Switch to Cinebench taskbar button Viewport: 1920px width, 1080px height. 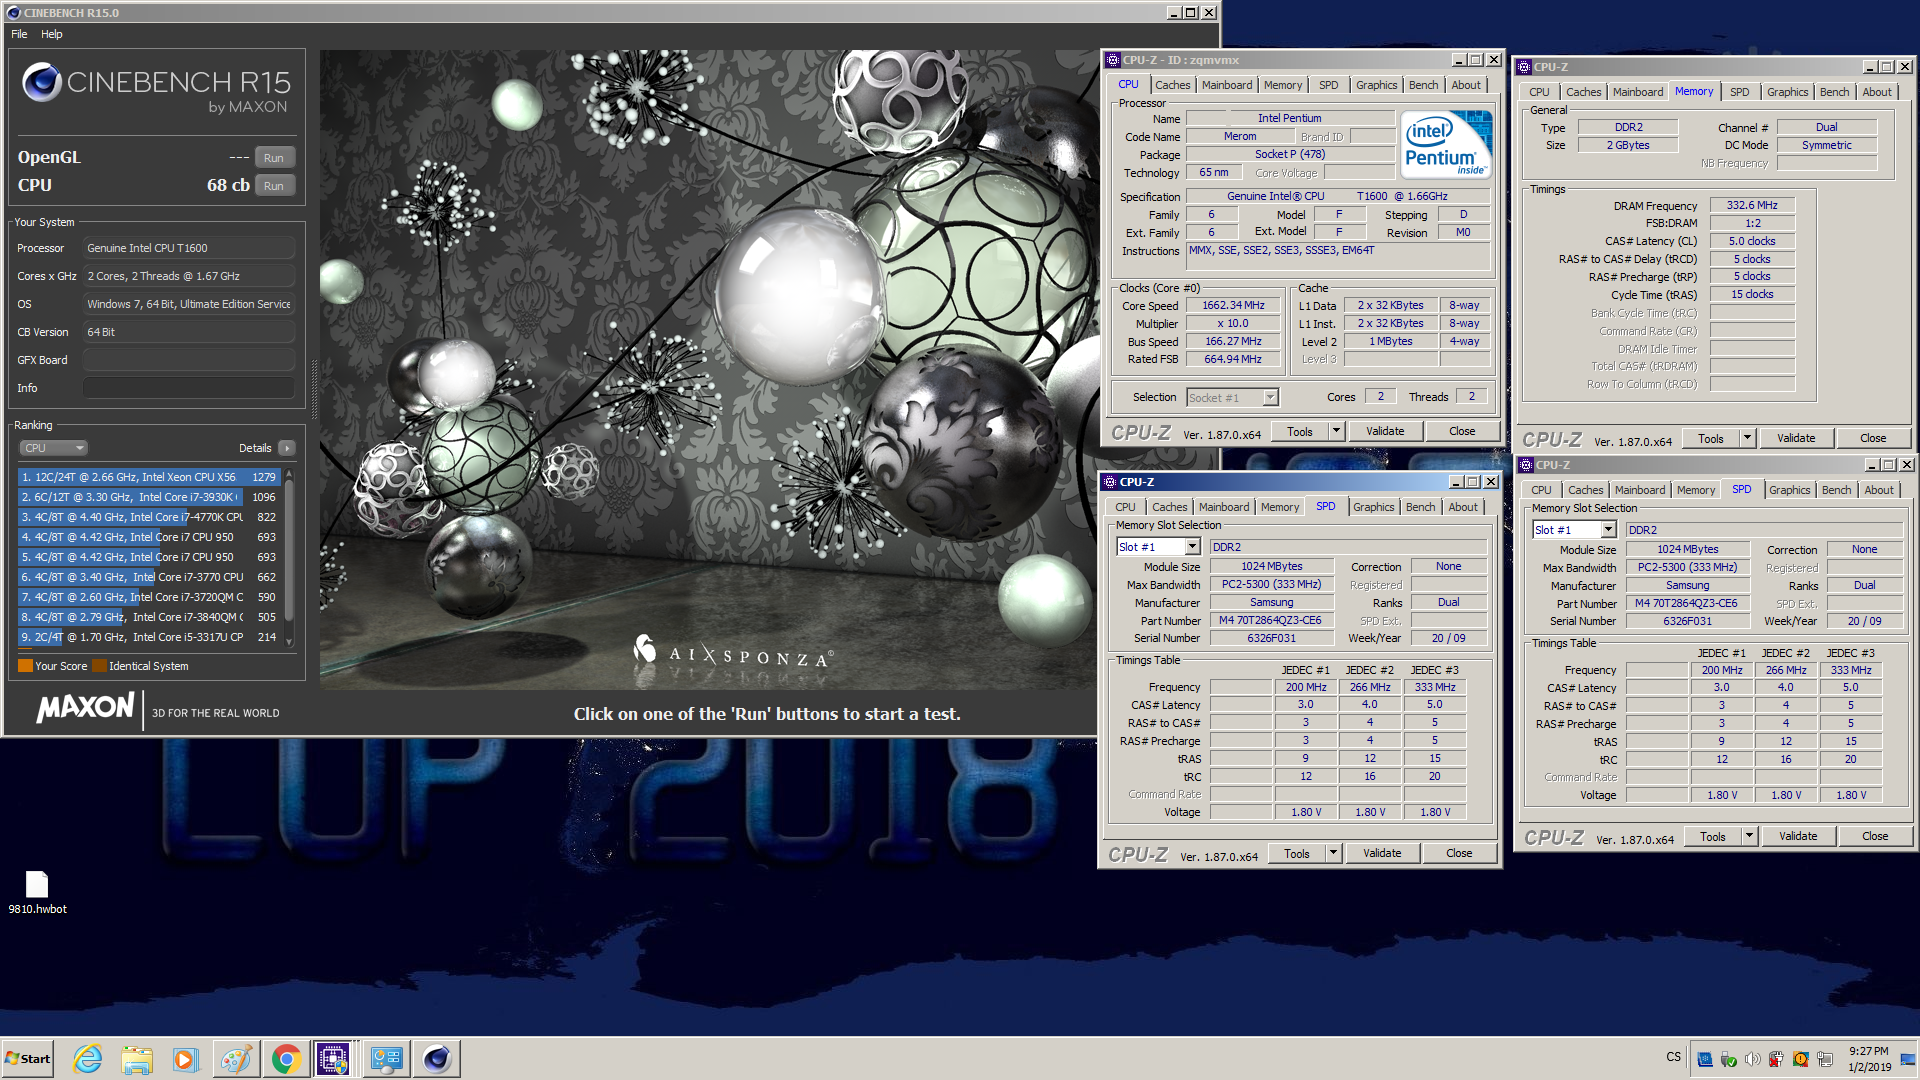436,1059
